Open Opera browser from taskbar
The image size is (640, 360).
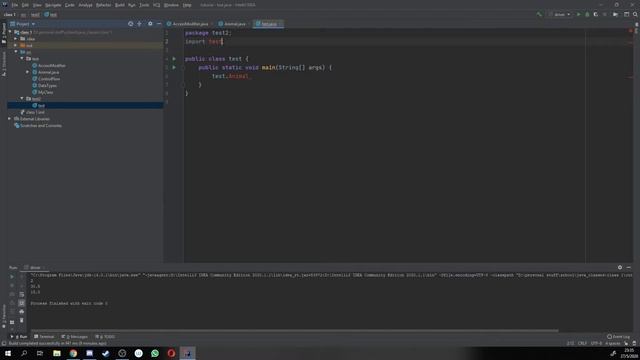pyautogui.click(x=171, y=353)
